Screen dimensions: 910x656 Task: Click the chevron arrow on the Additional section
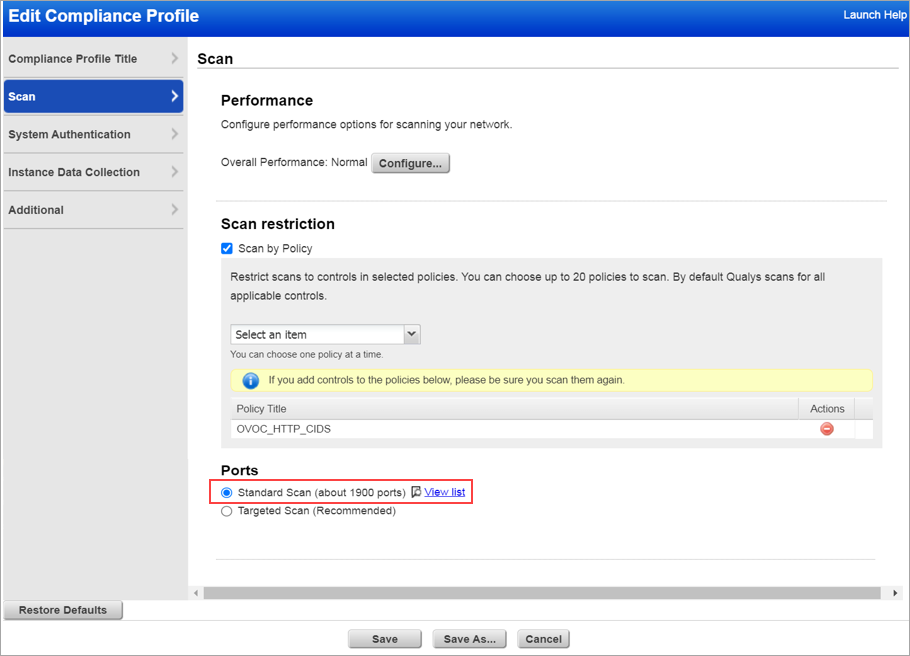pyautogui.click(x=176, y=210)
